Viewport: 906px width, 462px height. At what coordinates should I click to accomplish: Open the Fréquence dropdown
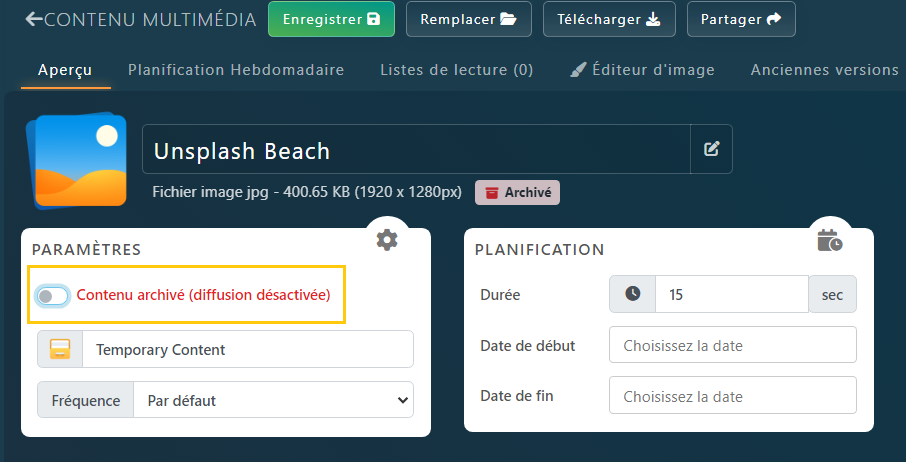click(273, 400)
